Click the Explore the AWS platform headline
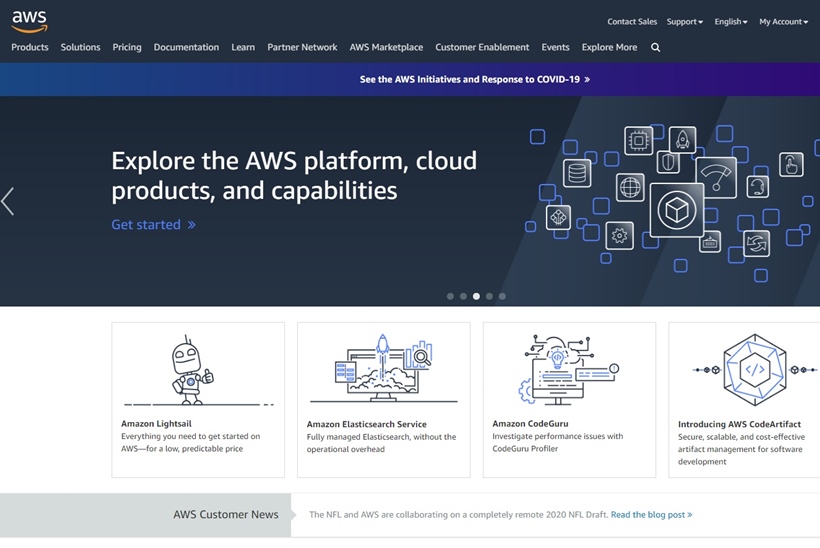 tap(294, 176)
